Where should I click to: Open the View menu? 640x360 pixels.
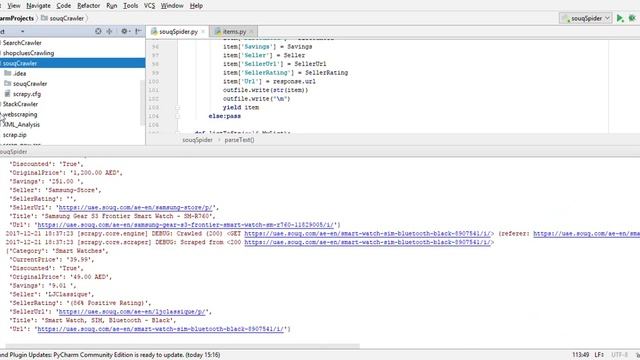(13, 6)
